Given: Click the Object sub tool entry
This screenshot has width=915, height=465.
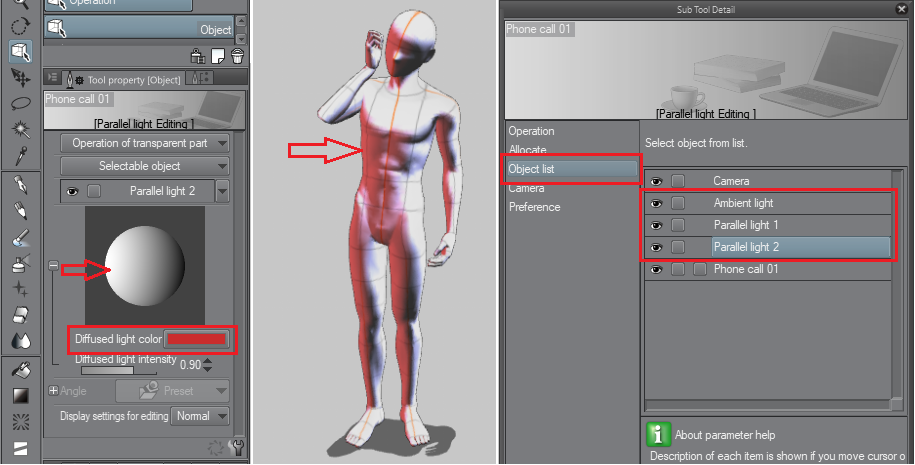Looking at the screenshot, I should (x=139, y=28).
